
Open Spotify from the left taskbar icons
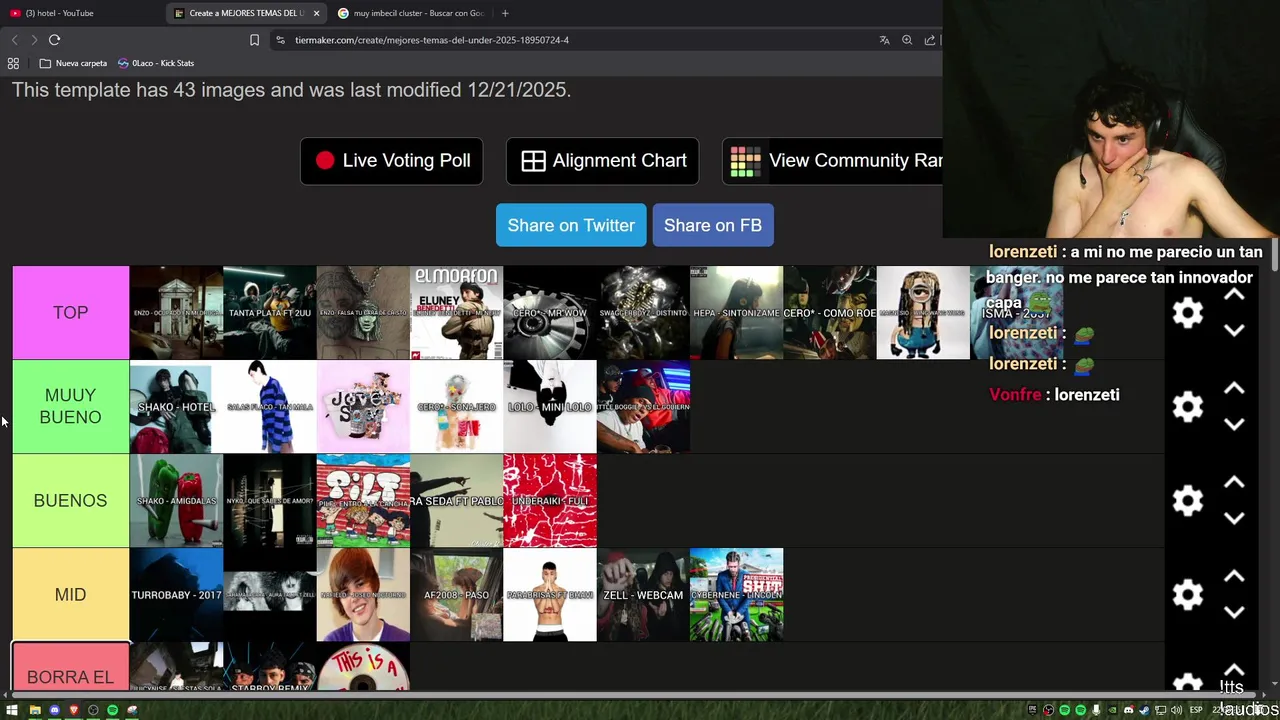click(x=112, y=710)
